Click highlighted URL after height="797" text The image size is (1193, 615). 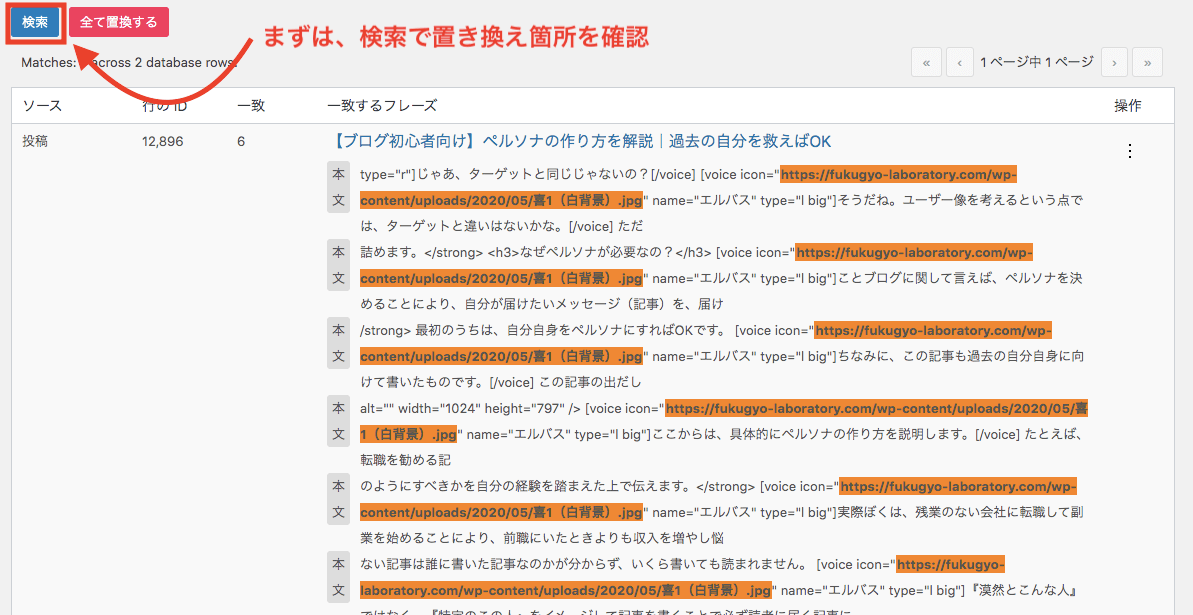coord(876,409)
